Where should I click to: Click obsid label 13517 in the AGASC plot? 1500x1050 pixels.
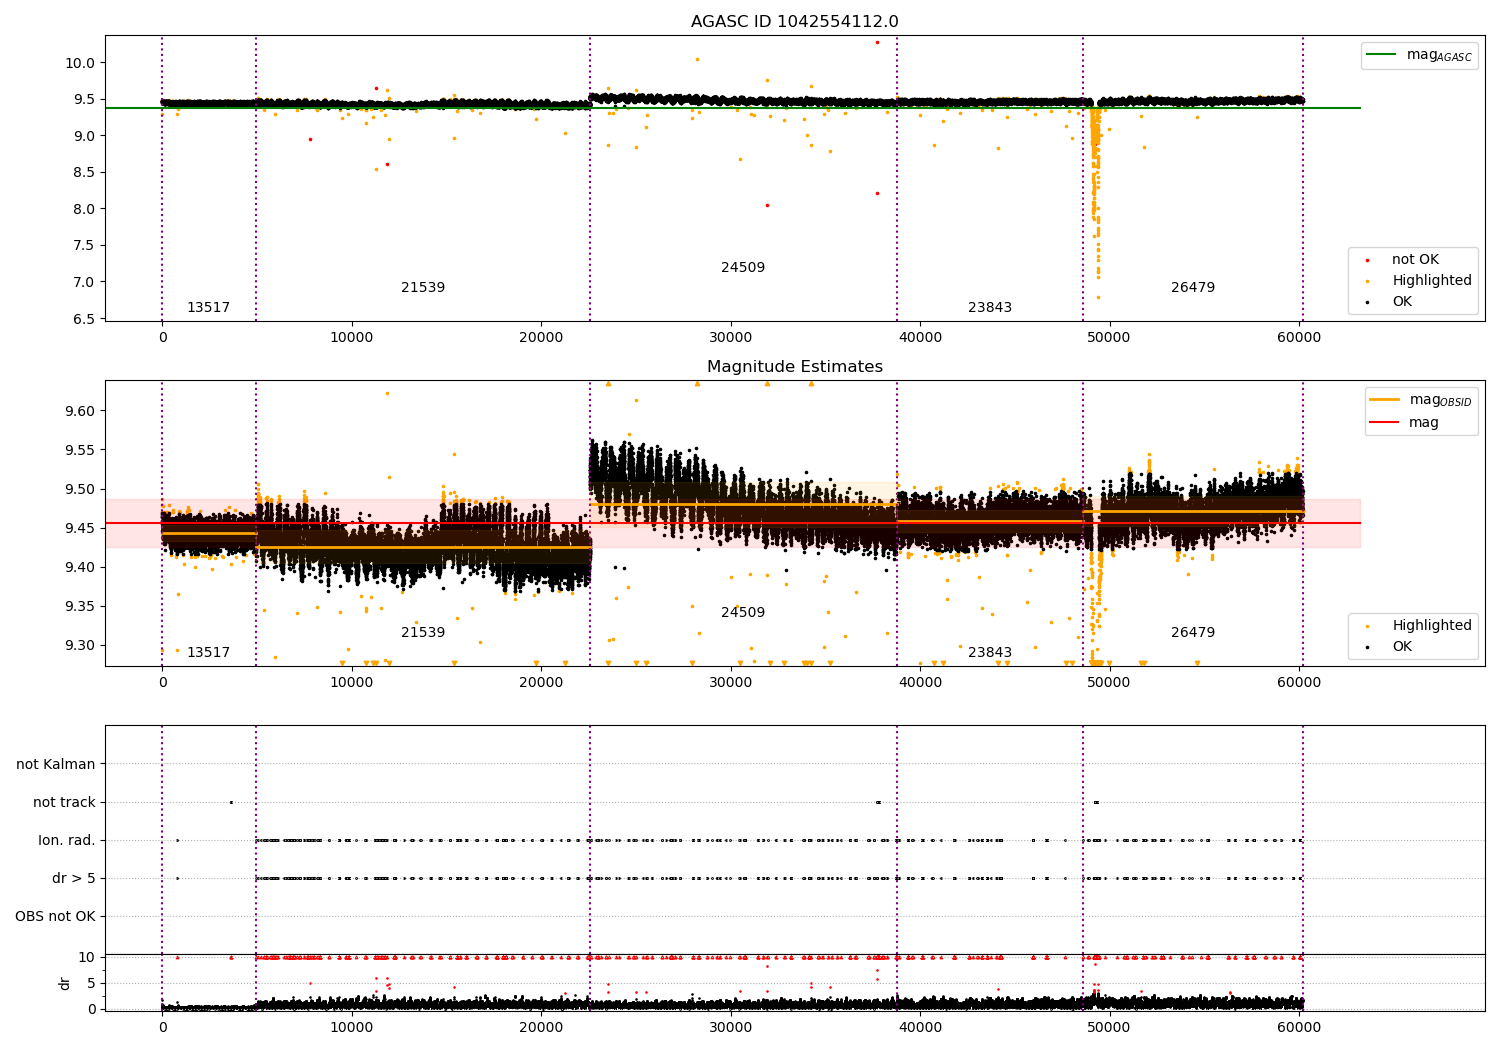208,308
